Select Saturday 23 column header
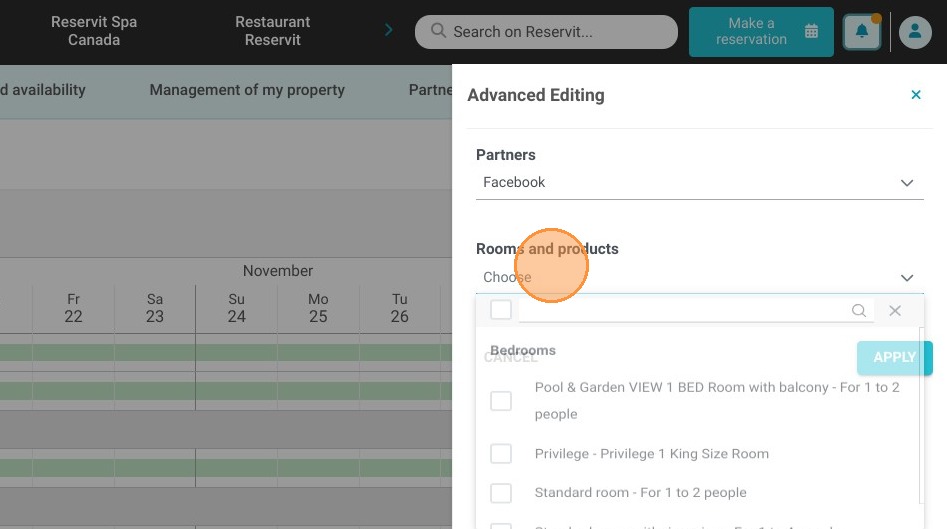 (155, 308)
